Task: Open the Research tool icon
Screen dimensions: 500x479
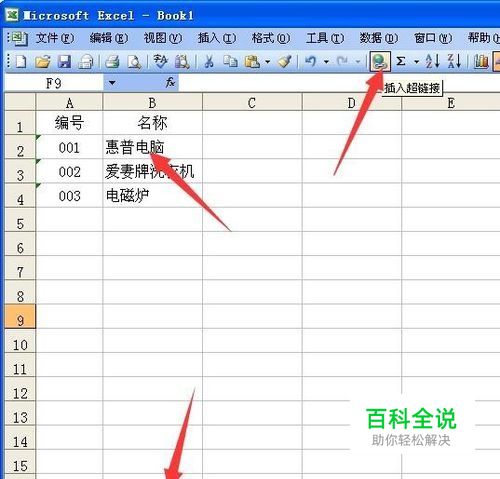Action: tap(182, 62)
